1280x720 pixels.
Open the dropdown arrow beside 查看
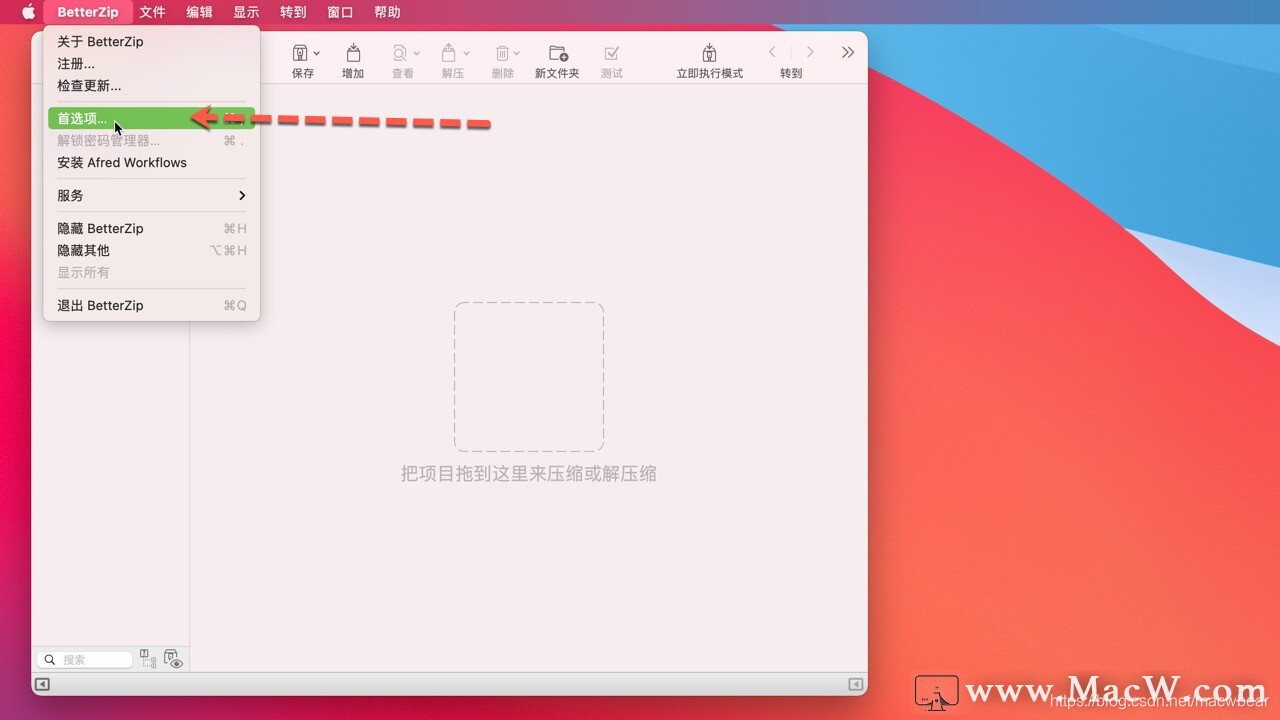[417, 53]
